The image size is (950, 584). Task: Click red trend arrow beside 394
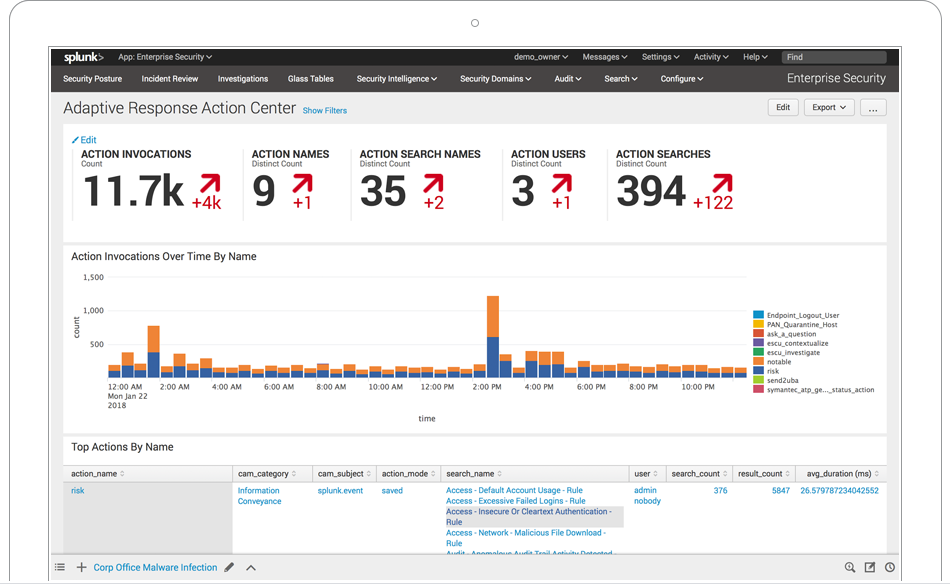(722, 184)
